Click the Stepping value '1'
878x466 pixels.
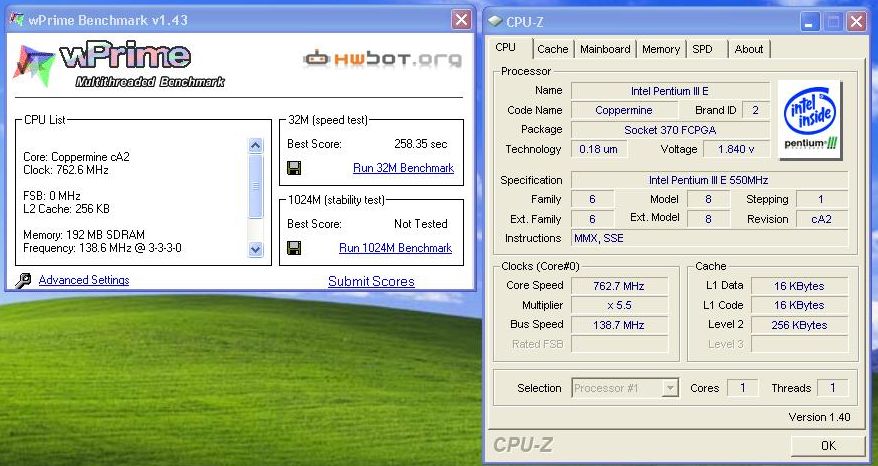(x=821, y=199)
